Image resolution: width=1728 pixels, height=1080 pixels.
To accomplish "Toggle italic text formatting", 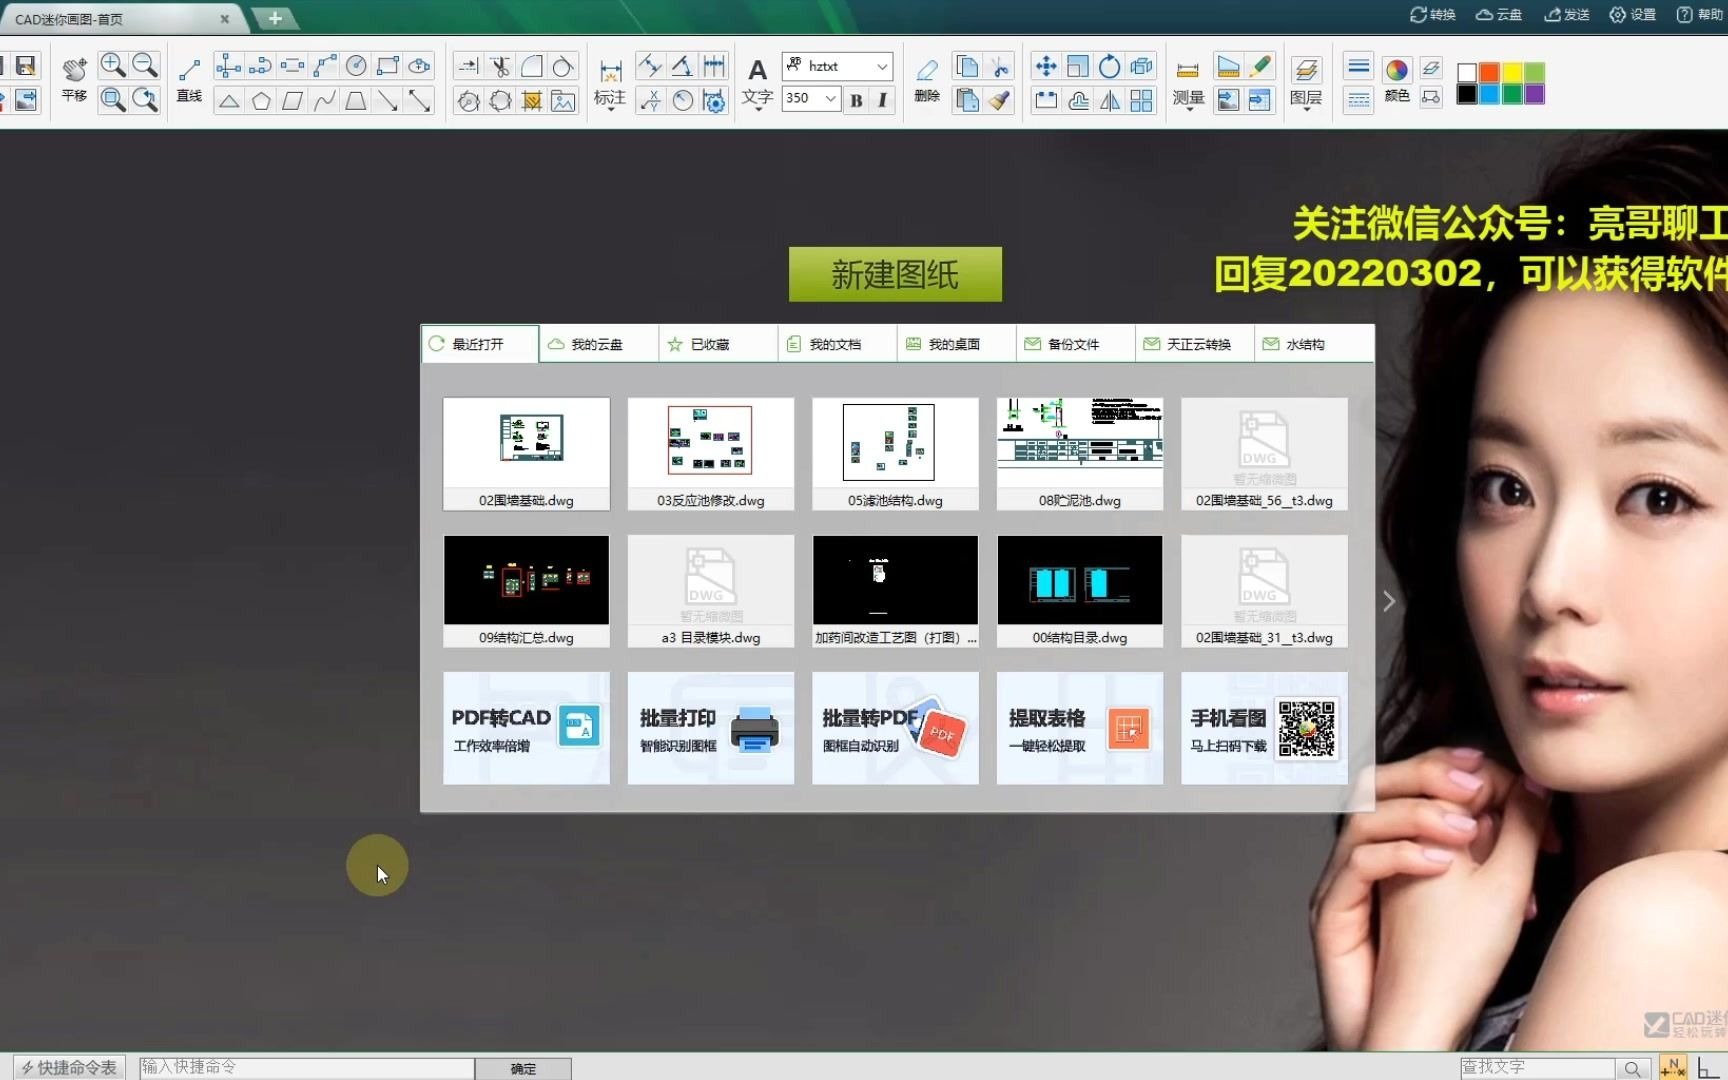I will tap(880, 100).
